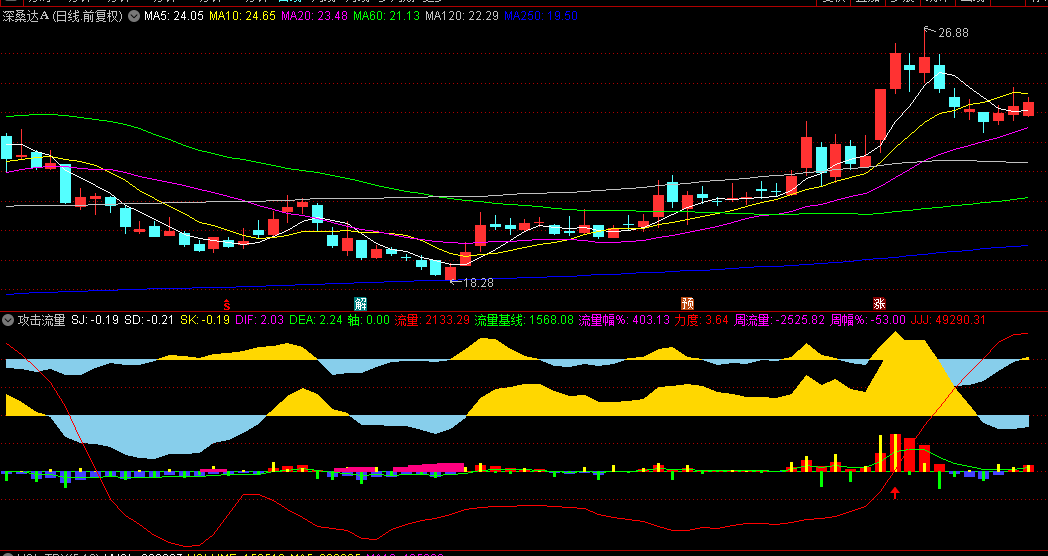Click the MA250: 19.50 label
This screenshot has width=1048, height=556.
pyautogui.click(x=541, y=16)
